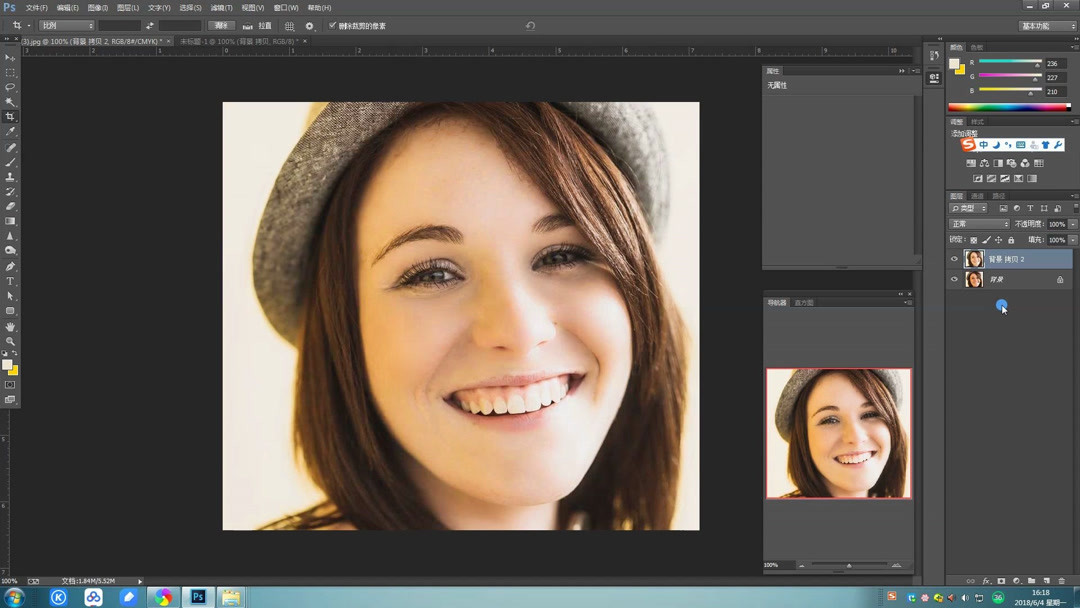This screenshot has width=1080, height=608.
Task: Toggle visibility of the 背景 layer
Action: (x=954, y=280)
